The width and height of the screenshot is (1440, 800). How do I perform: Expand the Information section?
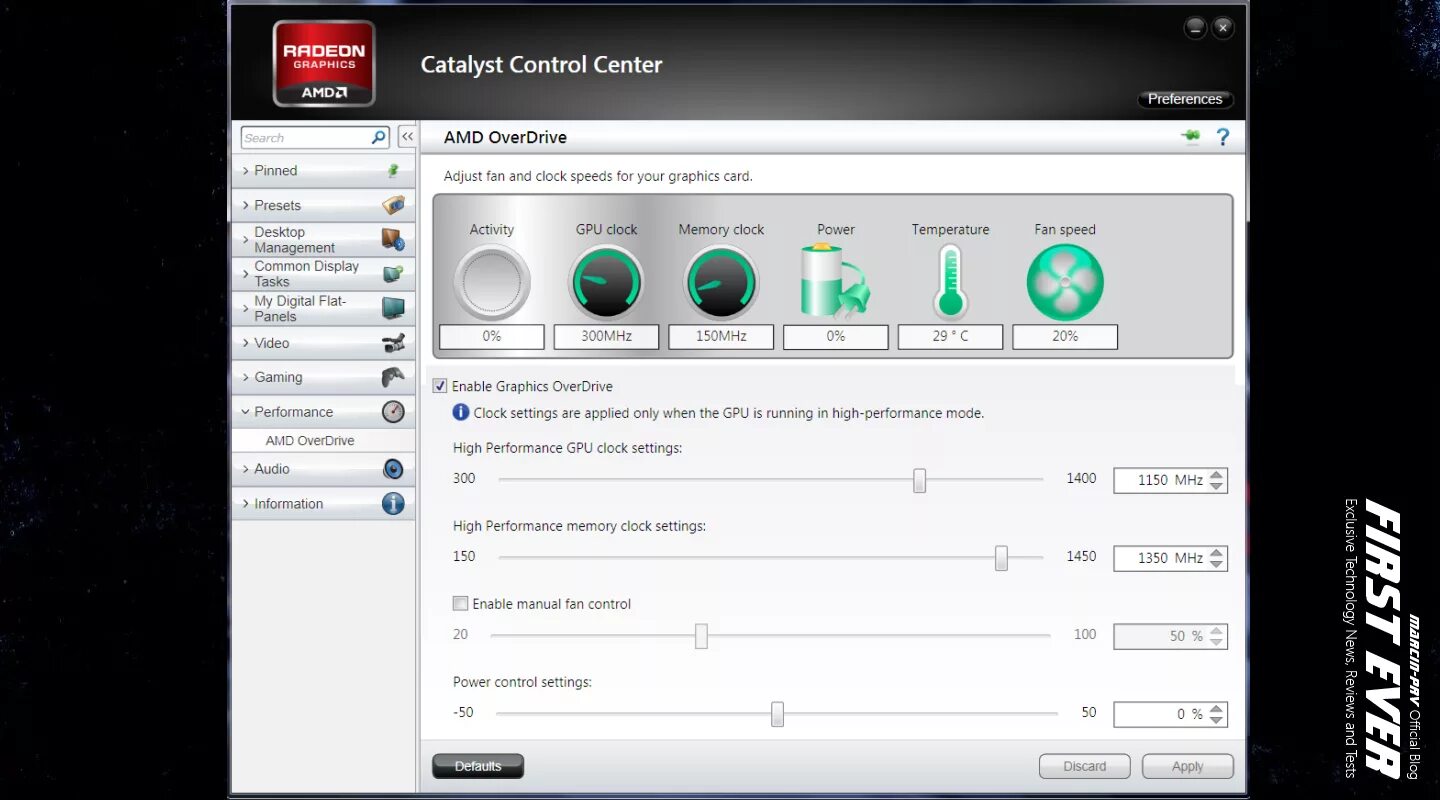pyautogui.click(x=246, y=503)
